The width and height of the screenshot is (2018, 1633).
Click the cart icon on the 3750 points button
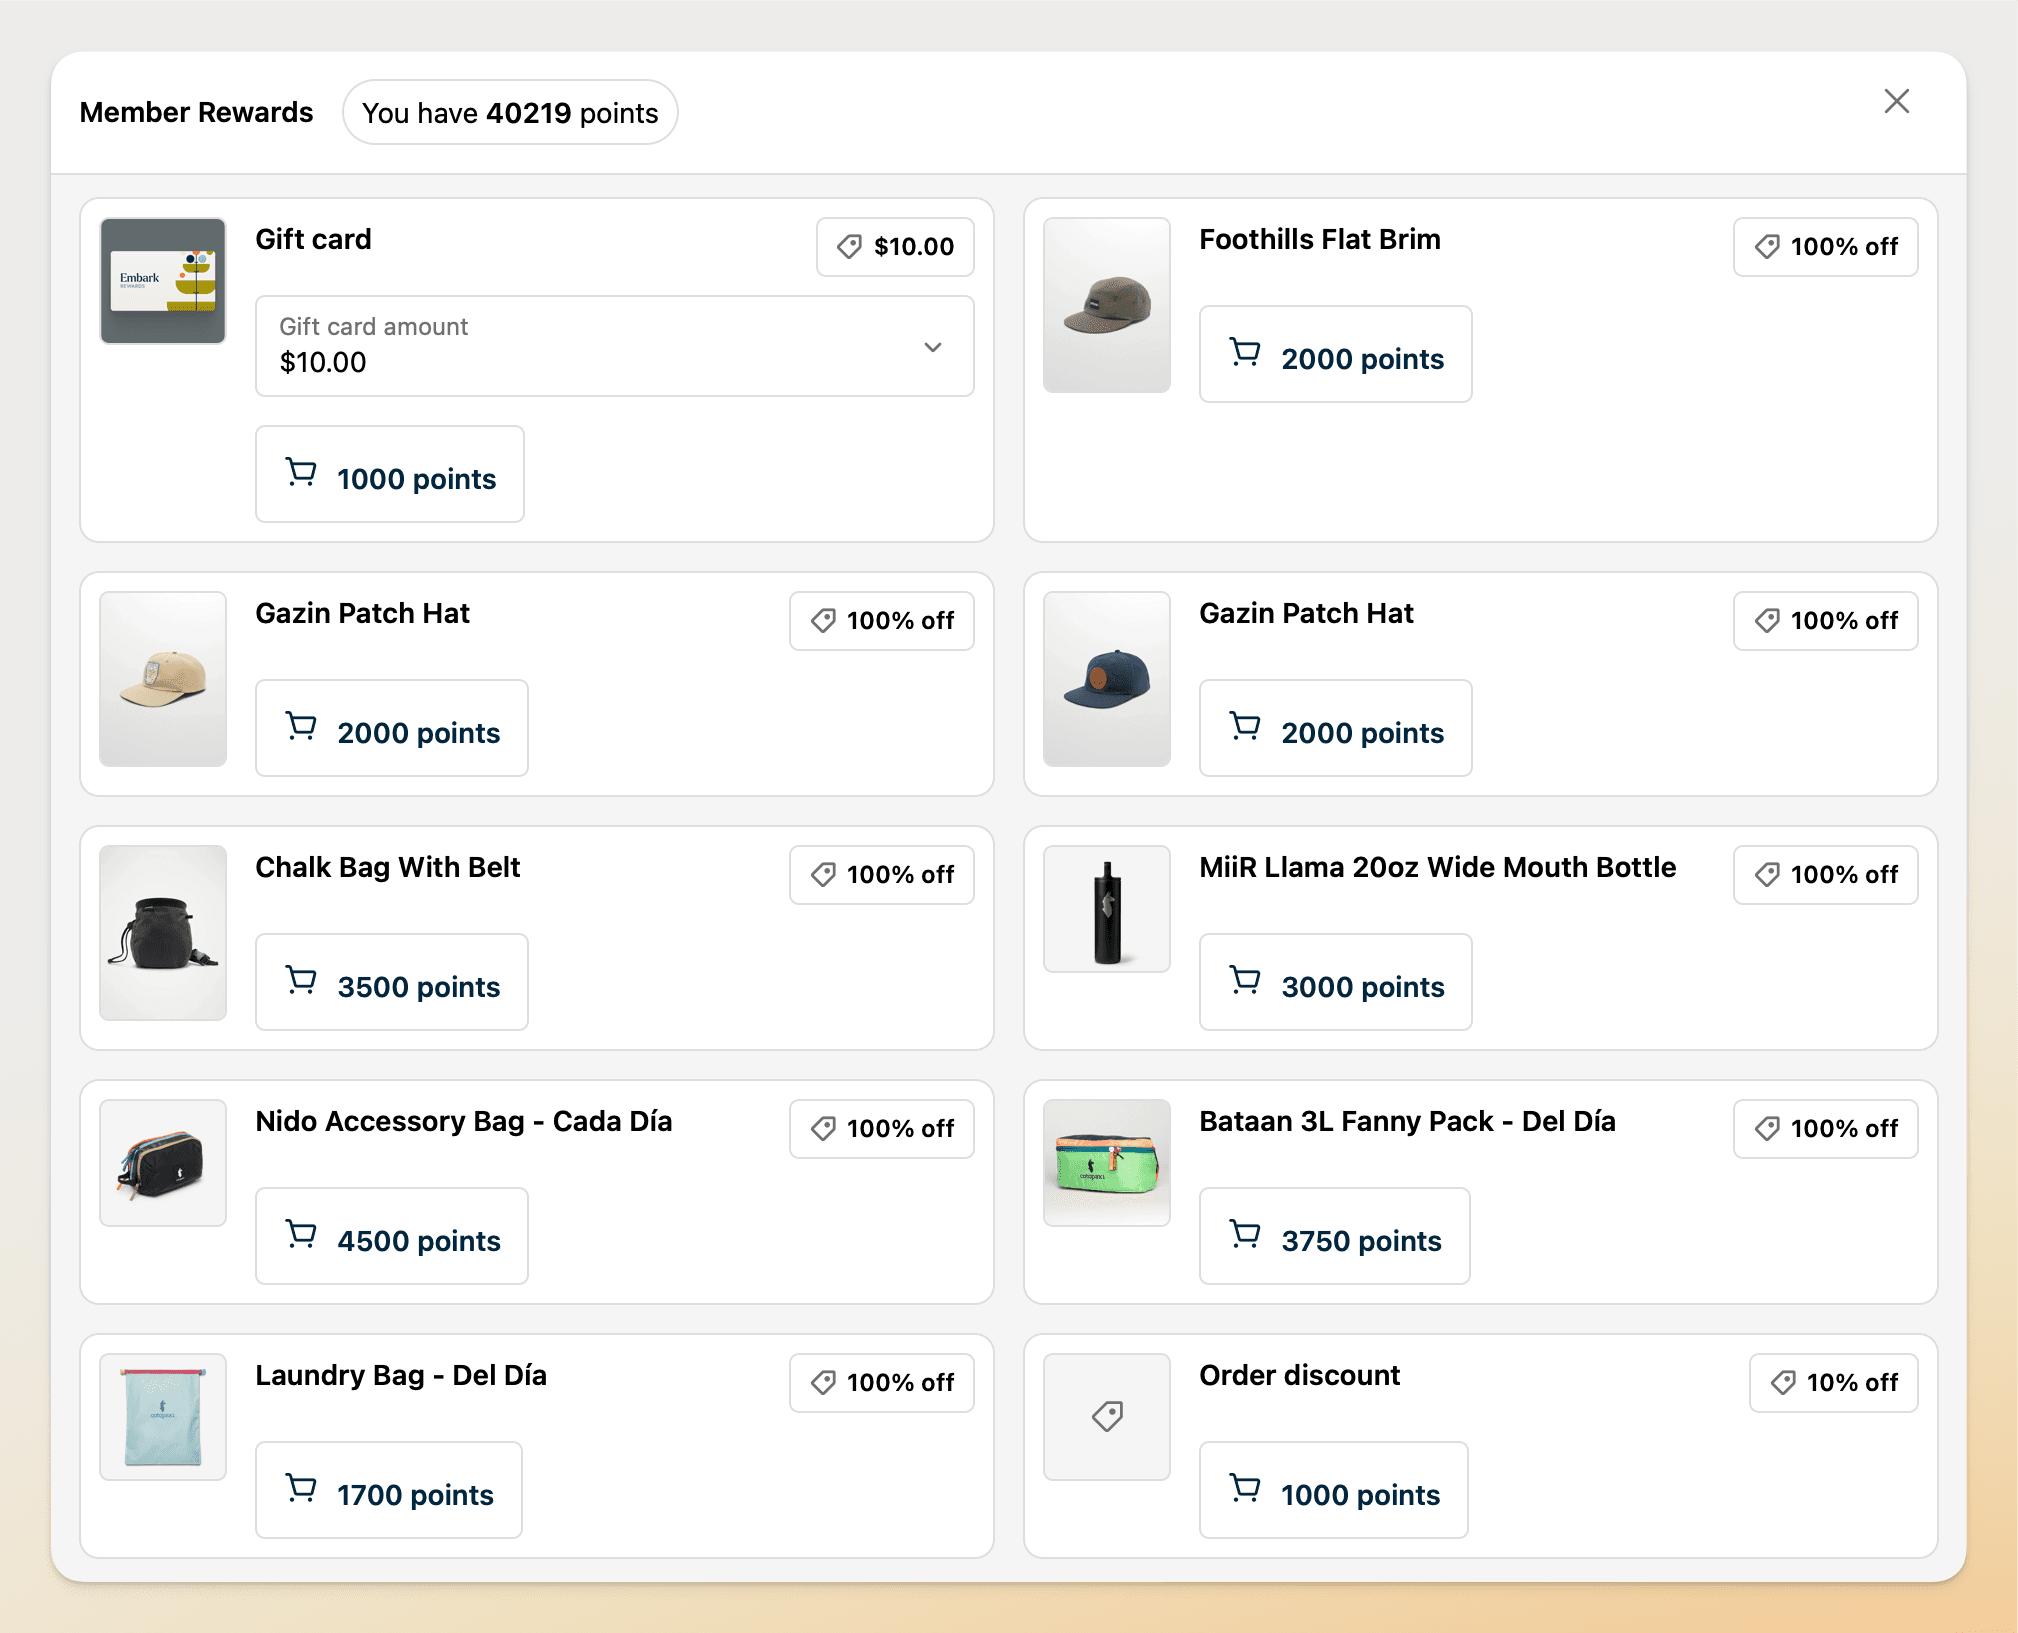coord(1245,1235)
